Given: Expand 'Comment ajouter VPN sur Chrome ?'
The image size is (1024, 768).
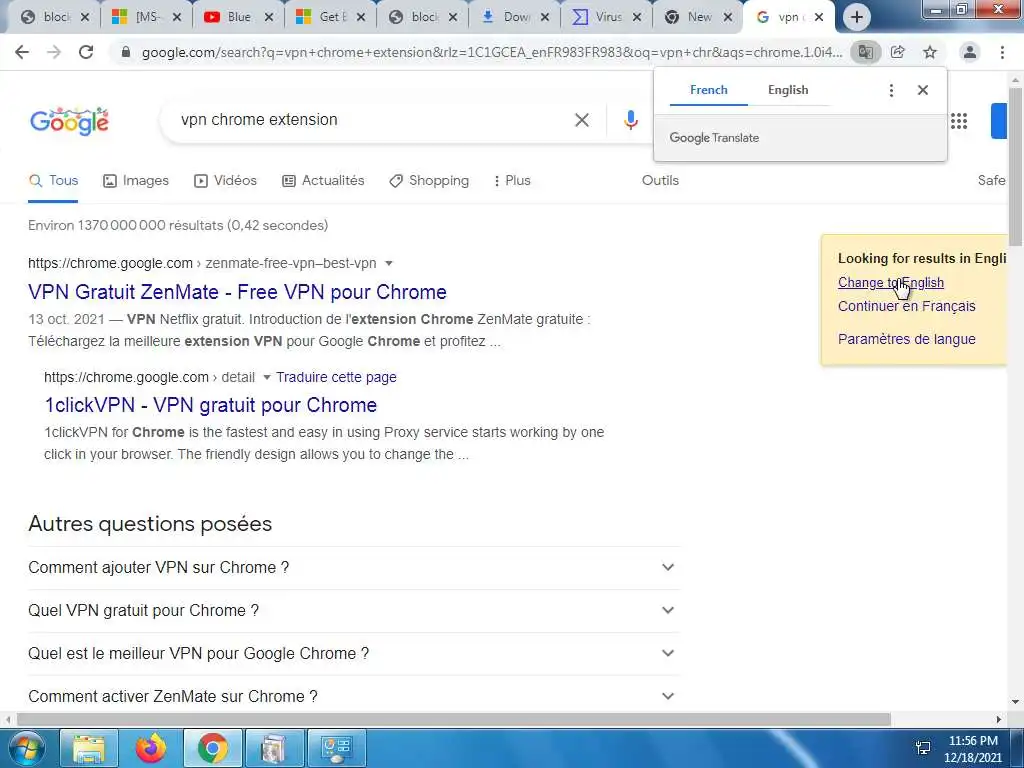Looking at the screenshot, I should pyautogui.click(x=354, y=568).
